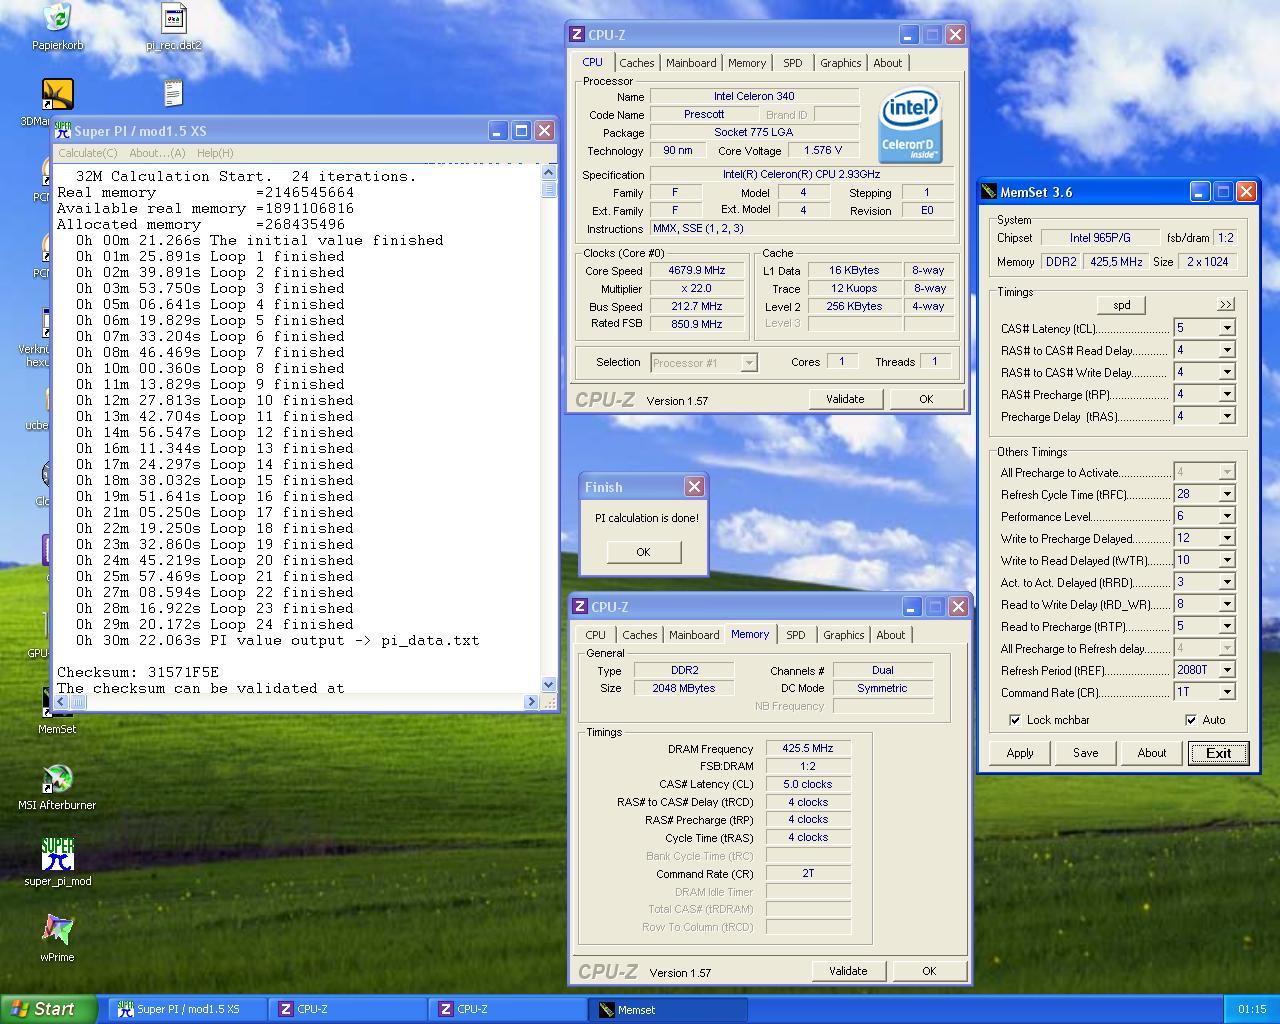Expand MemSet with the >> button

1226,304
